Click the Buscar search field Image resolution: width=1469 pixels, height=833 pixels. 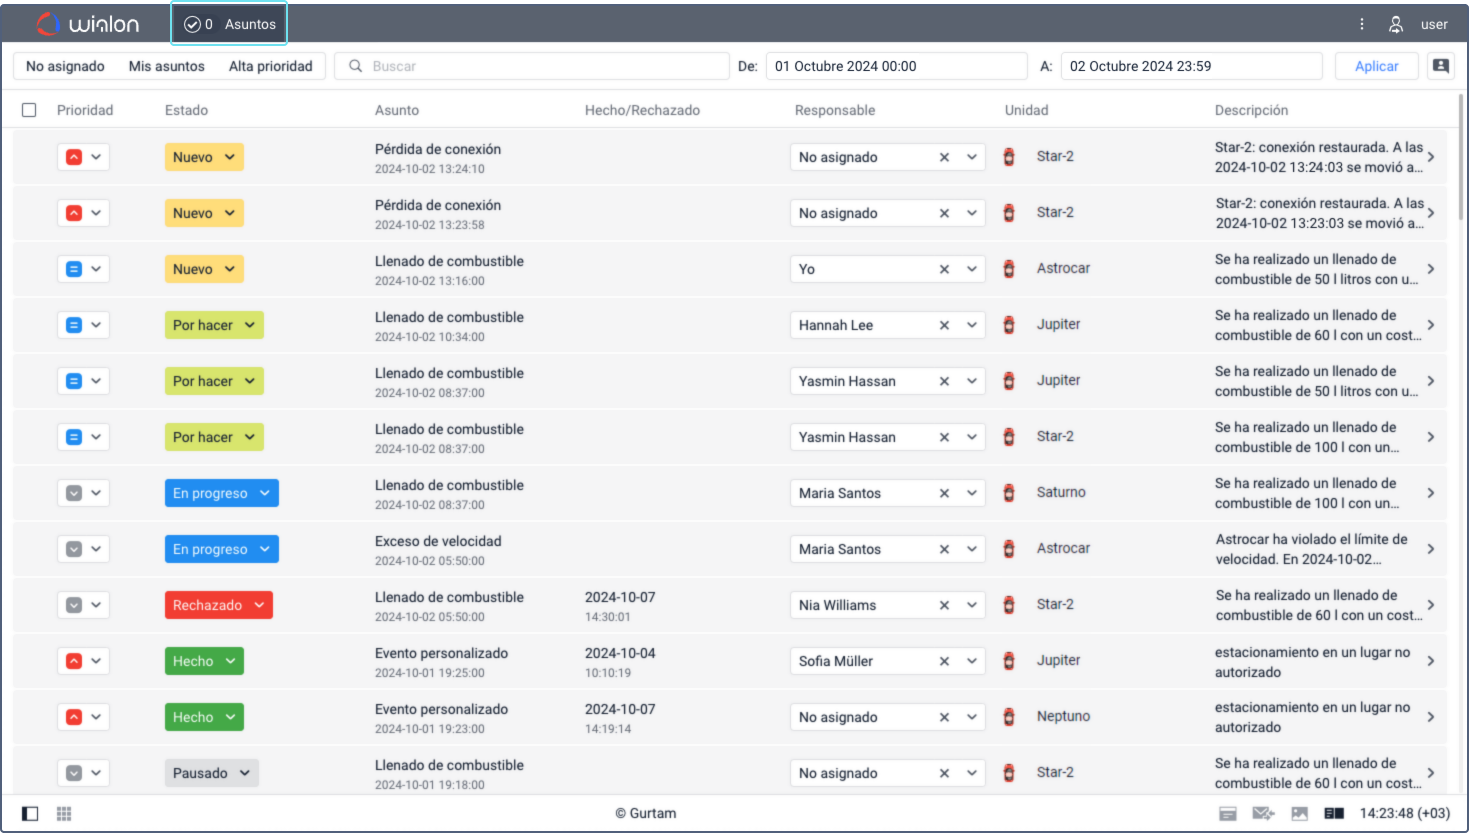coord(532,66)
